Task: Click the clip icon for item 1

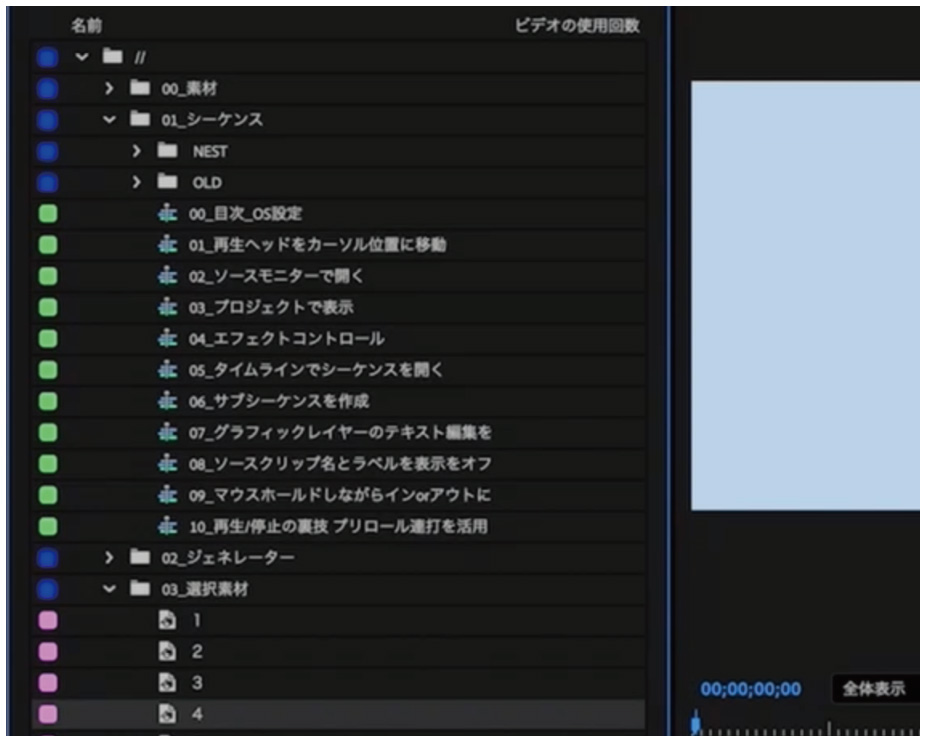Action: tap(167, 620)
